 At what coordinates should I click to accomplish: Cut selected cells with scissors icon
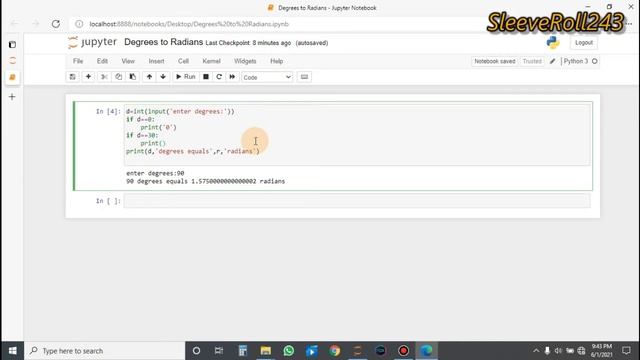pyautogui.click(x=104, y=77)
